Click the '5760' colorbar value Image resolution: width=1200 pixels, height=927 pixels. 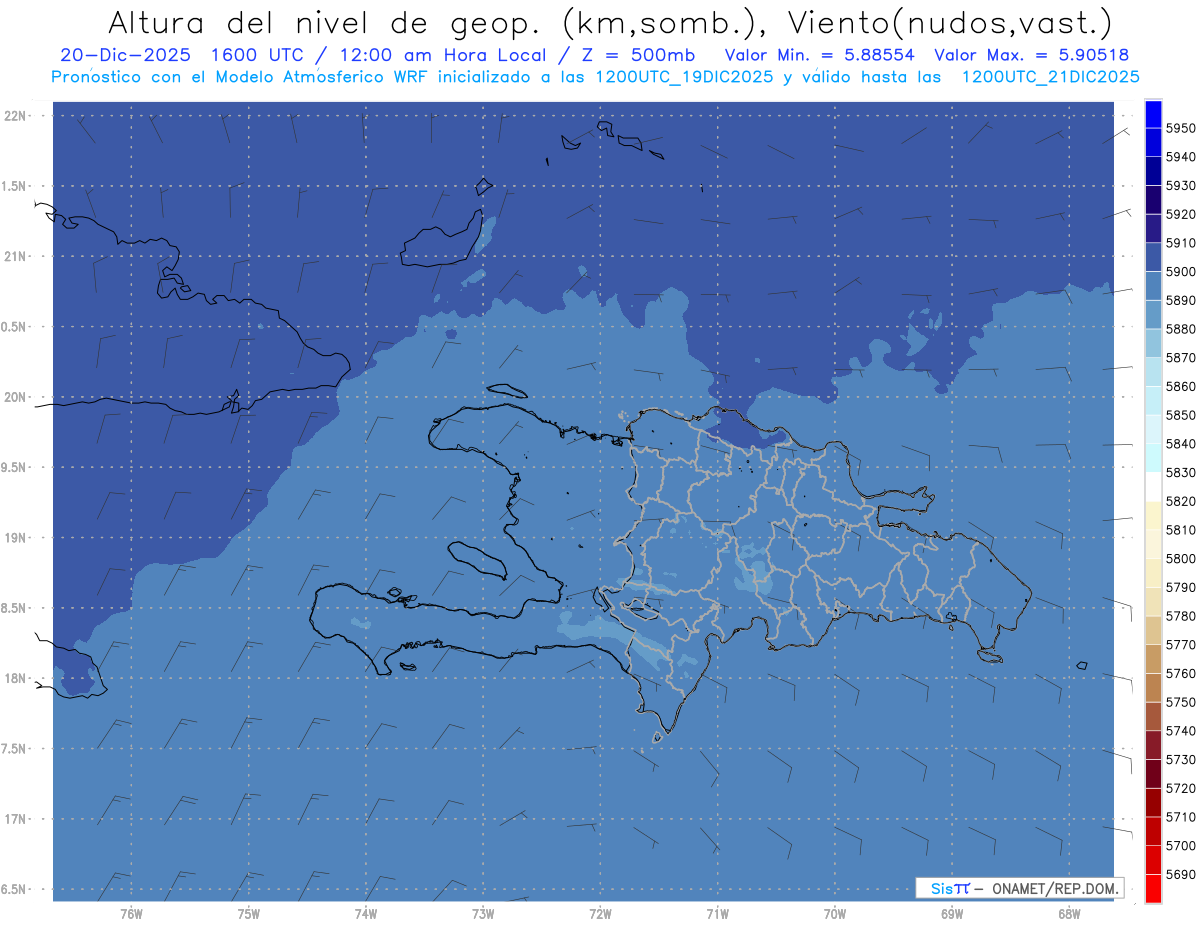pos(1181,673)
